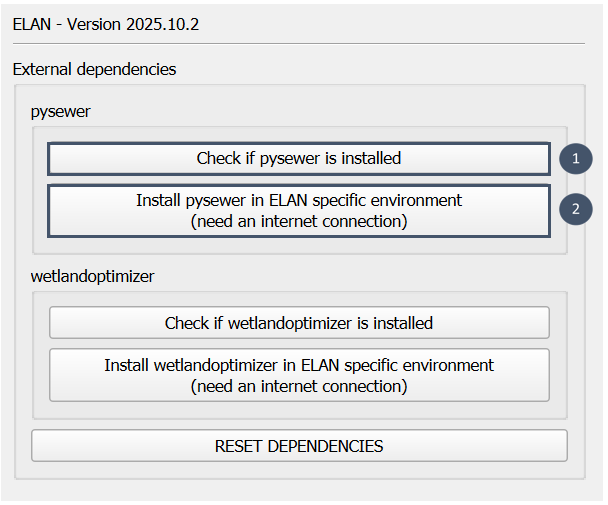Verify pysewer installation status

[x=299, y=158]
